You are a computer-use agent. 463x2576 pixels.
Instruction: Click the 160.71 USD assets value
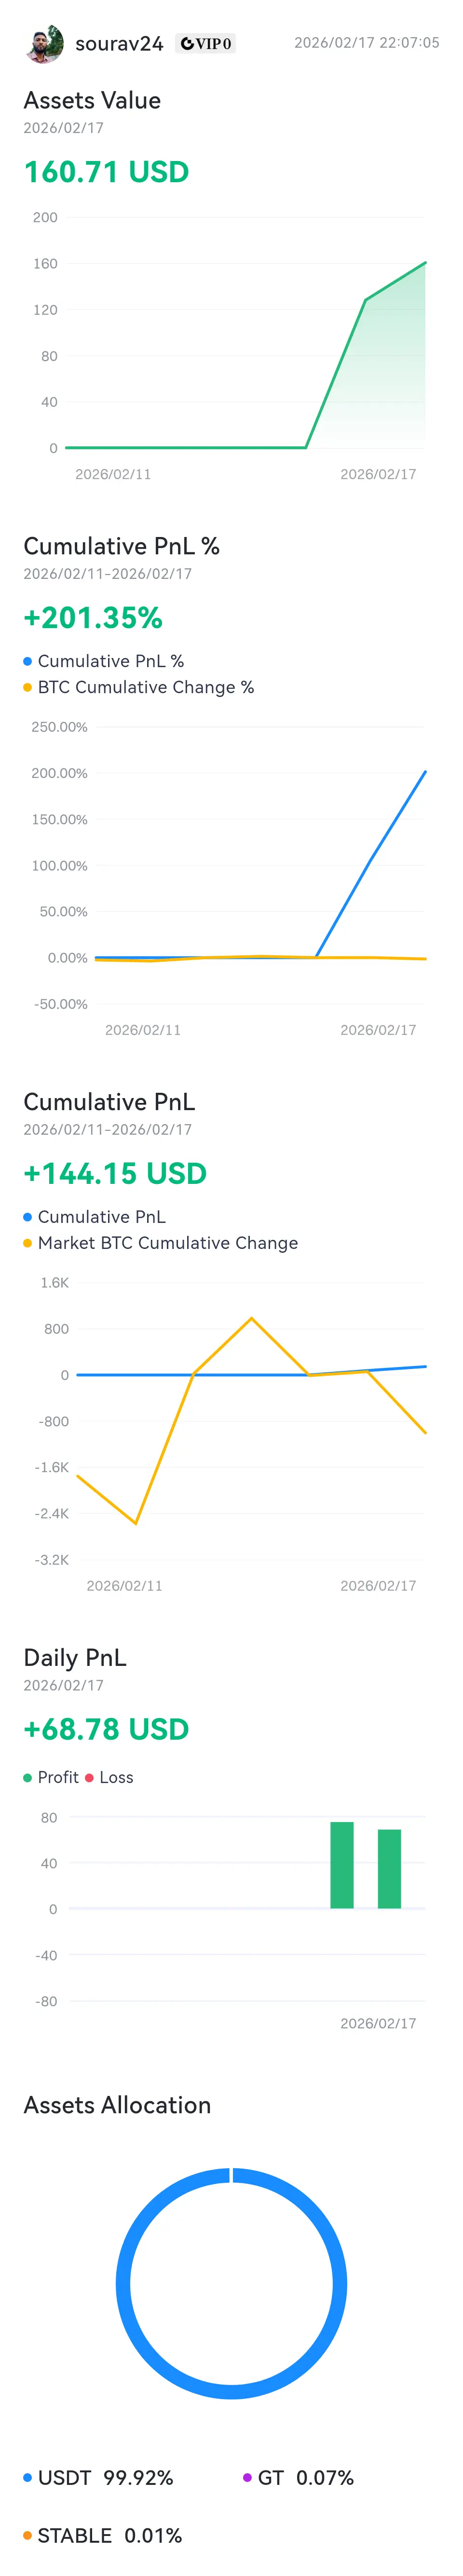106,172
